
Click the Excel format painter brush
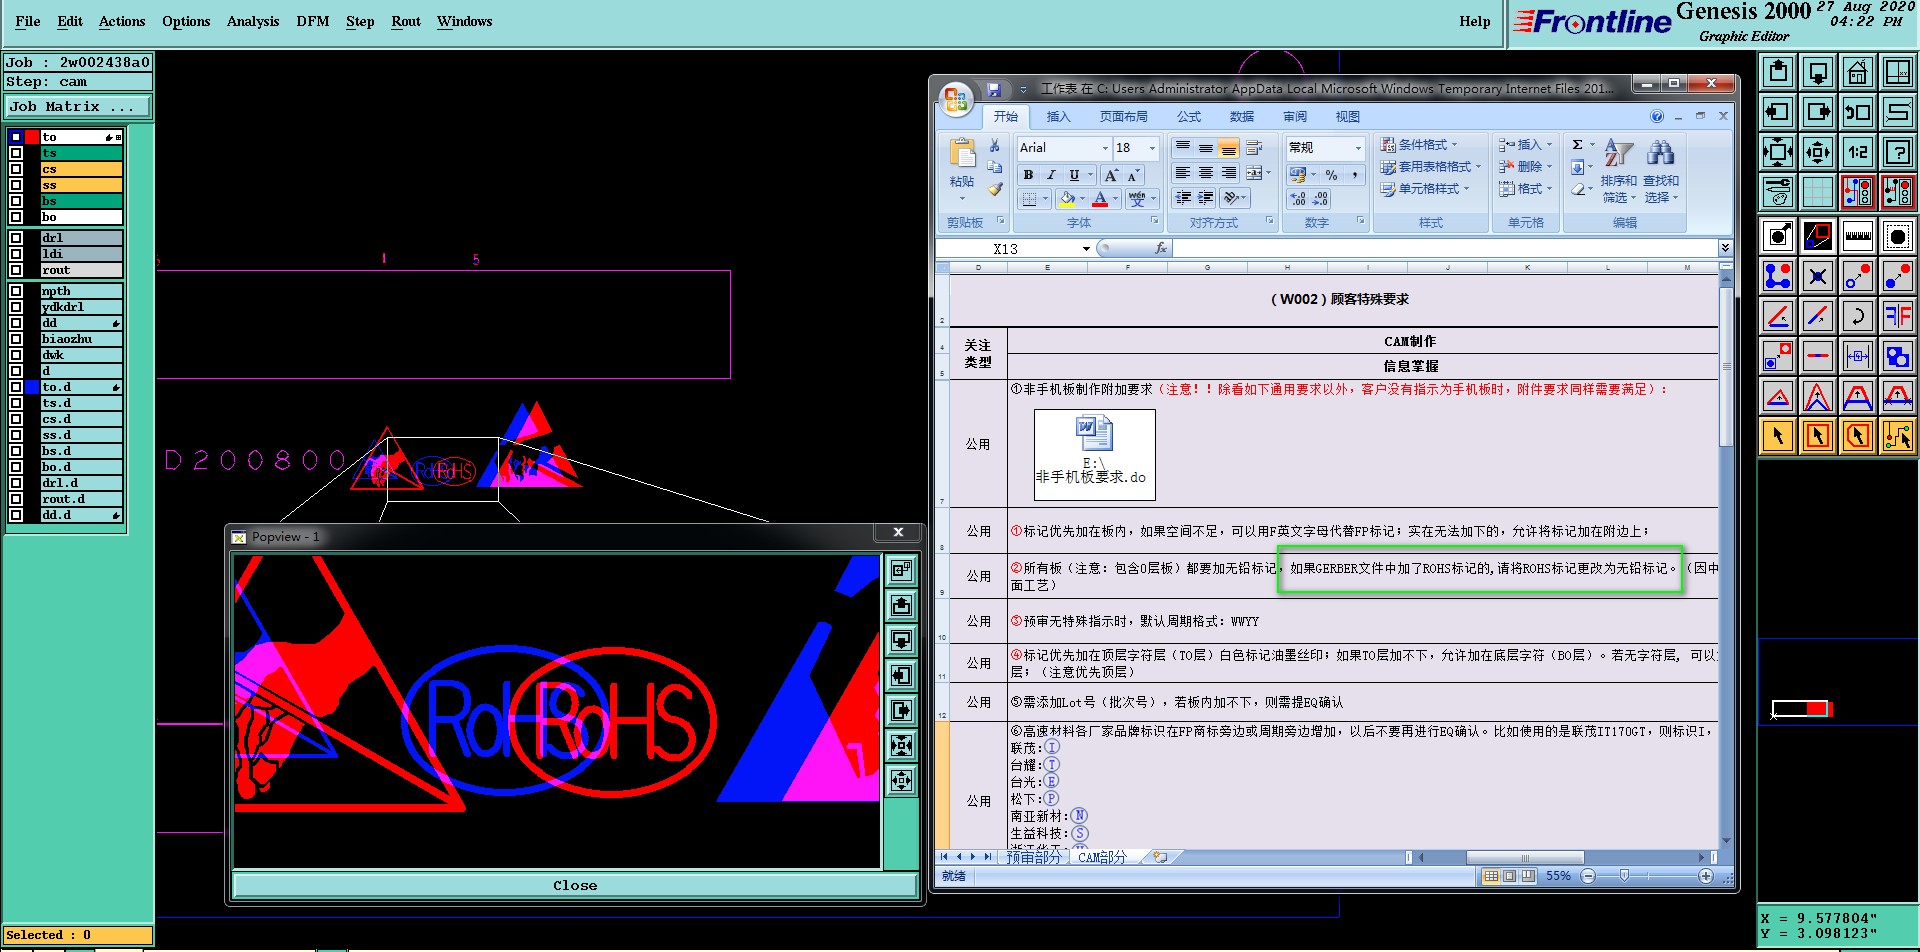[994, 188]
